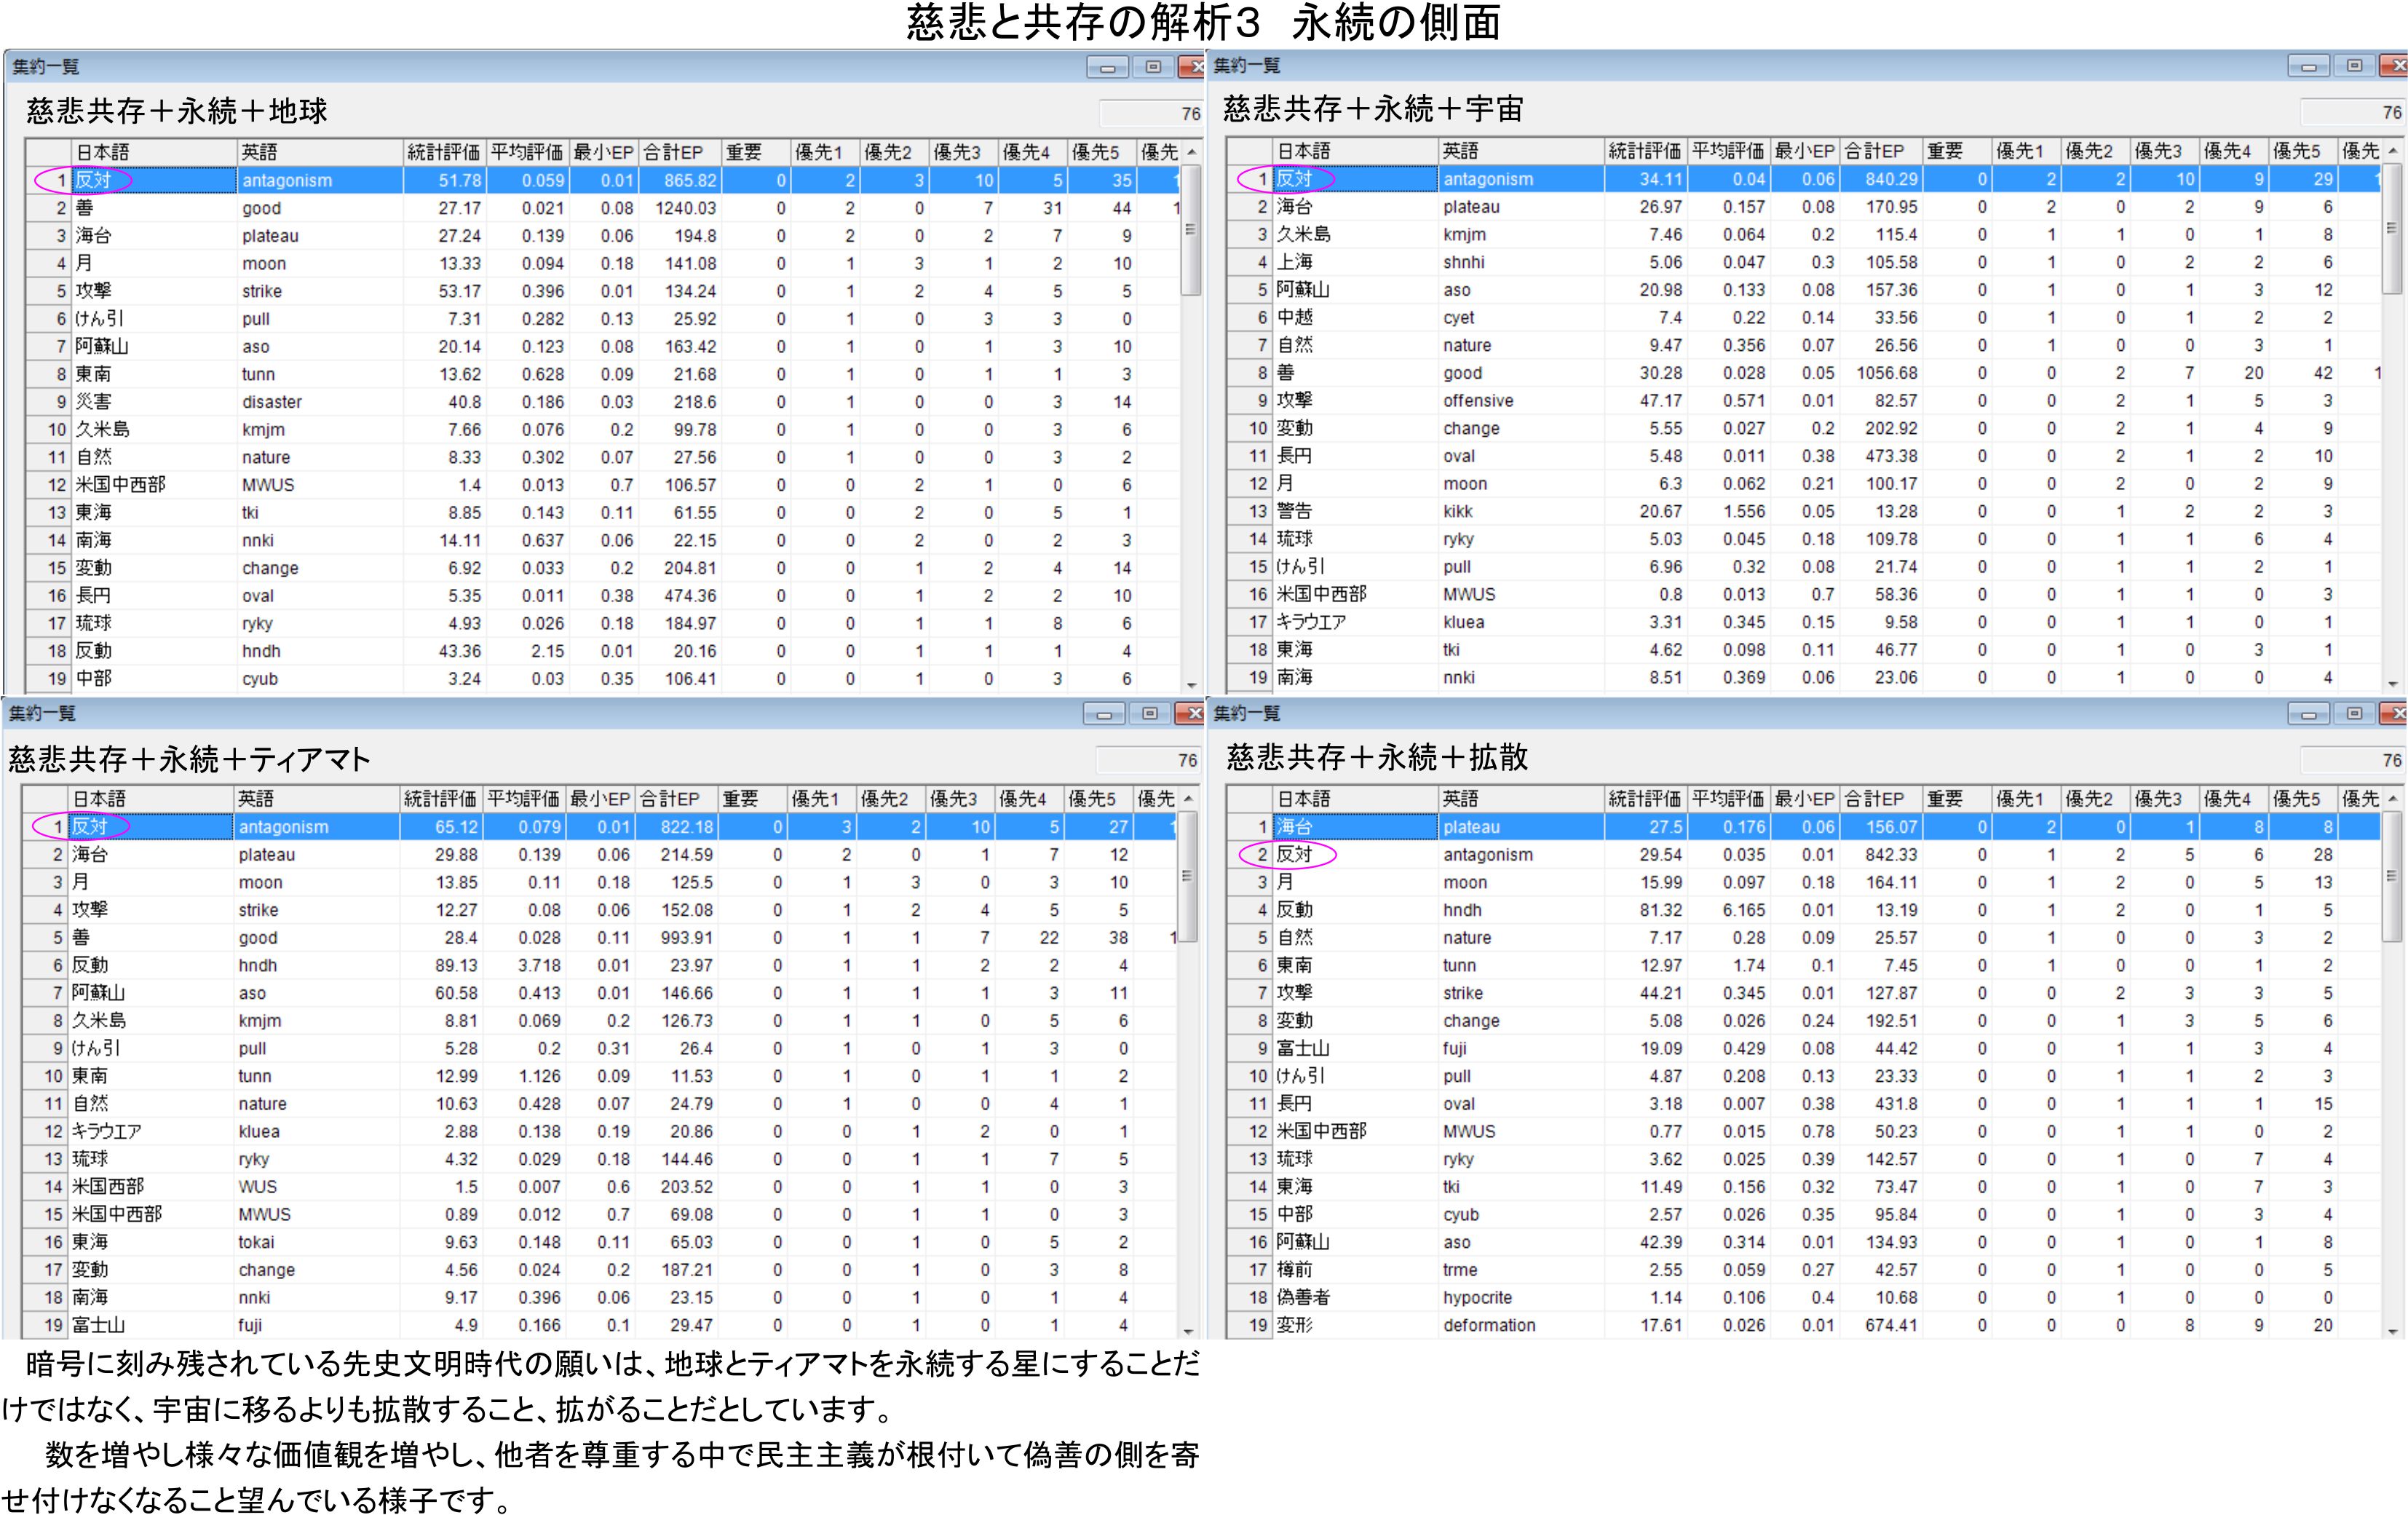Minimize the 慈悲共存+永続+拡散 window
This screenshot has height=1523, width=2408.
coord(2308,714)
